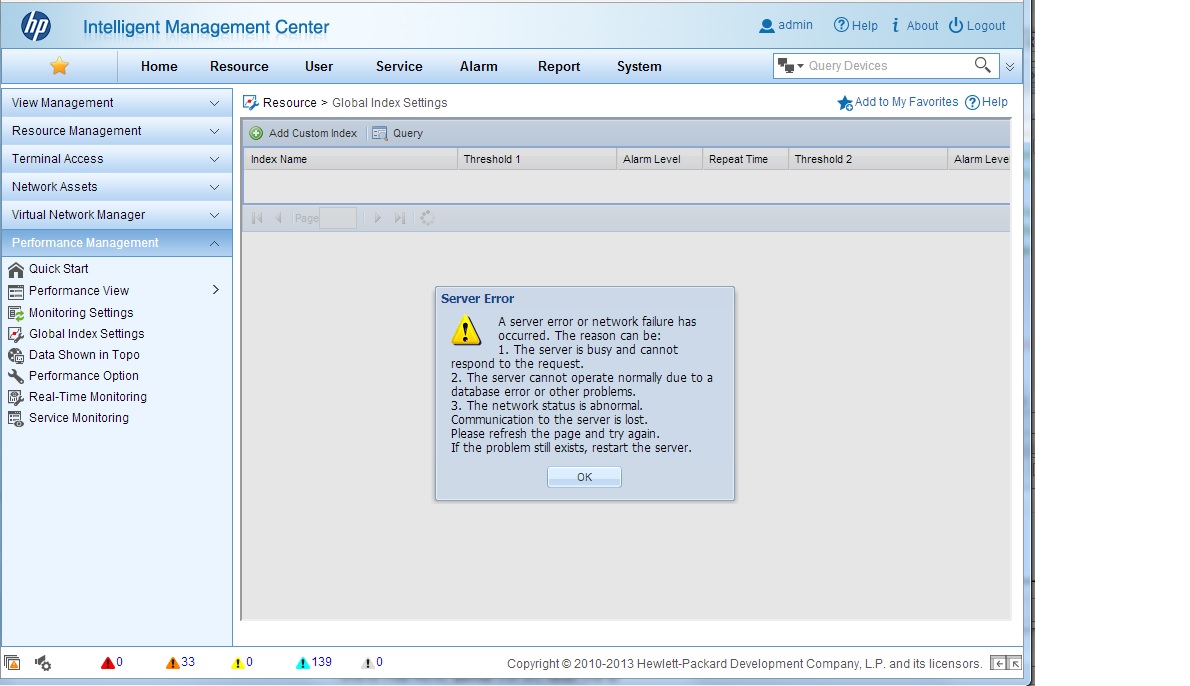Expand View Management section
1190x686 pixels.
pyautogui.click(x=116, y=102)
